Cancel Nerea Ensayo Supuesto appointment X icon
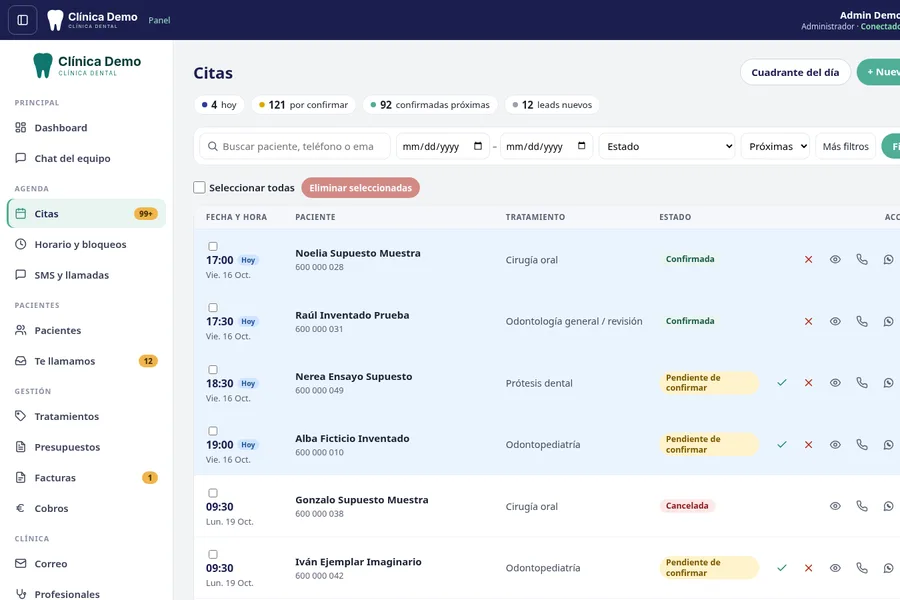The width and height of the screenshot is (900, 600). pyautogui.click(x=808, y=383)
